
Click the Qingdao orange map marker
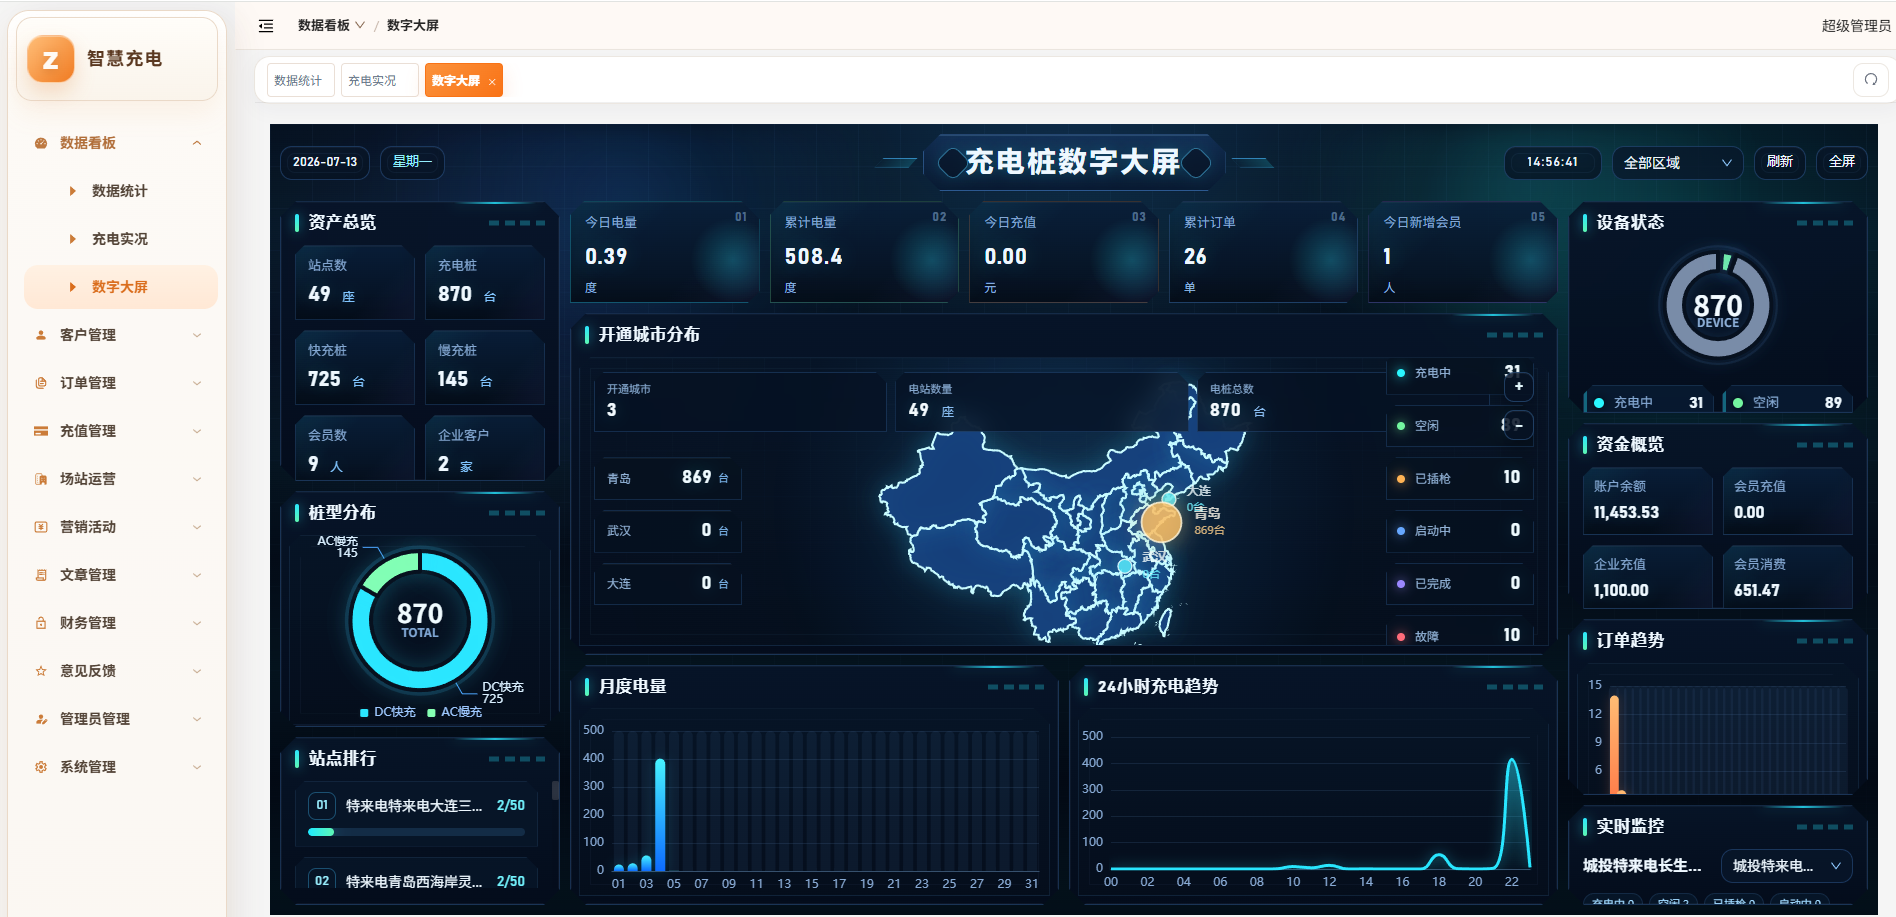click(x=1162, y=522)
